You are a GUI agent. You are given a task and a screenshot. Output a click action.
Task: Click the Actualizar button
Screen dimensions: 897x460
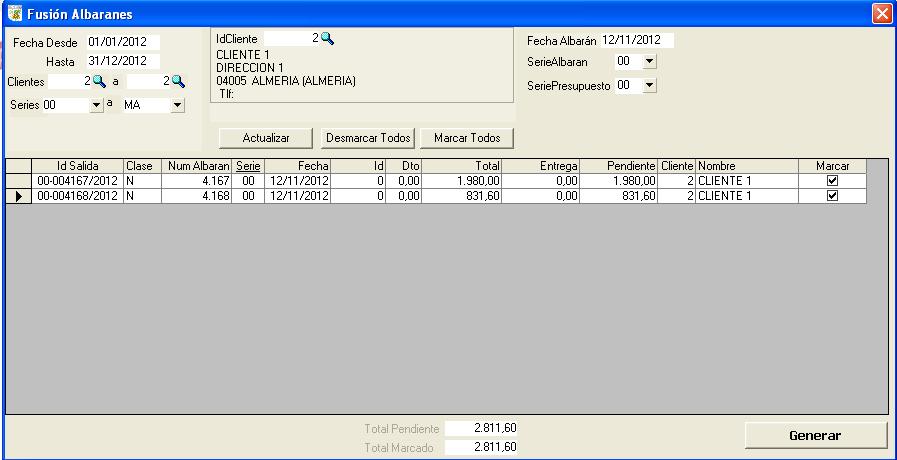(266, 138)
